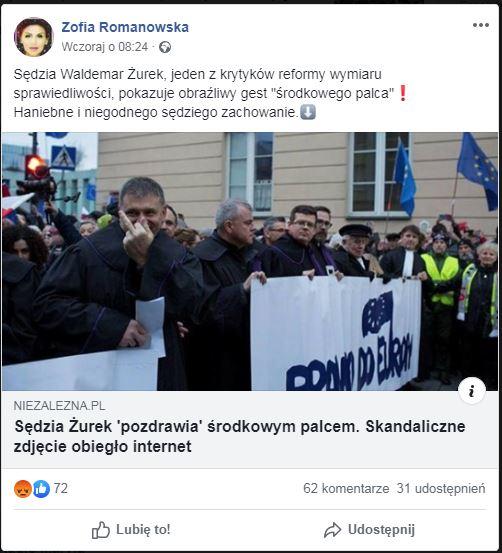Click the NIEZALEZNA.PL source label
The width and height of the screenshot is (502, 553).
pos(60,406)
